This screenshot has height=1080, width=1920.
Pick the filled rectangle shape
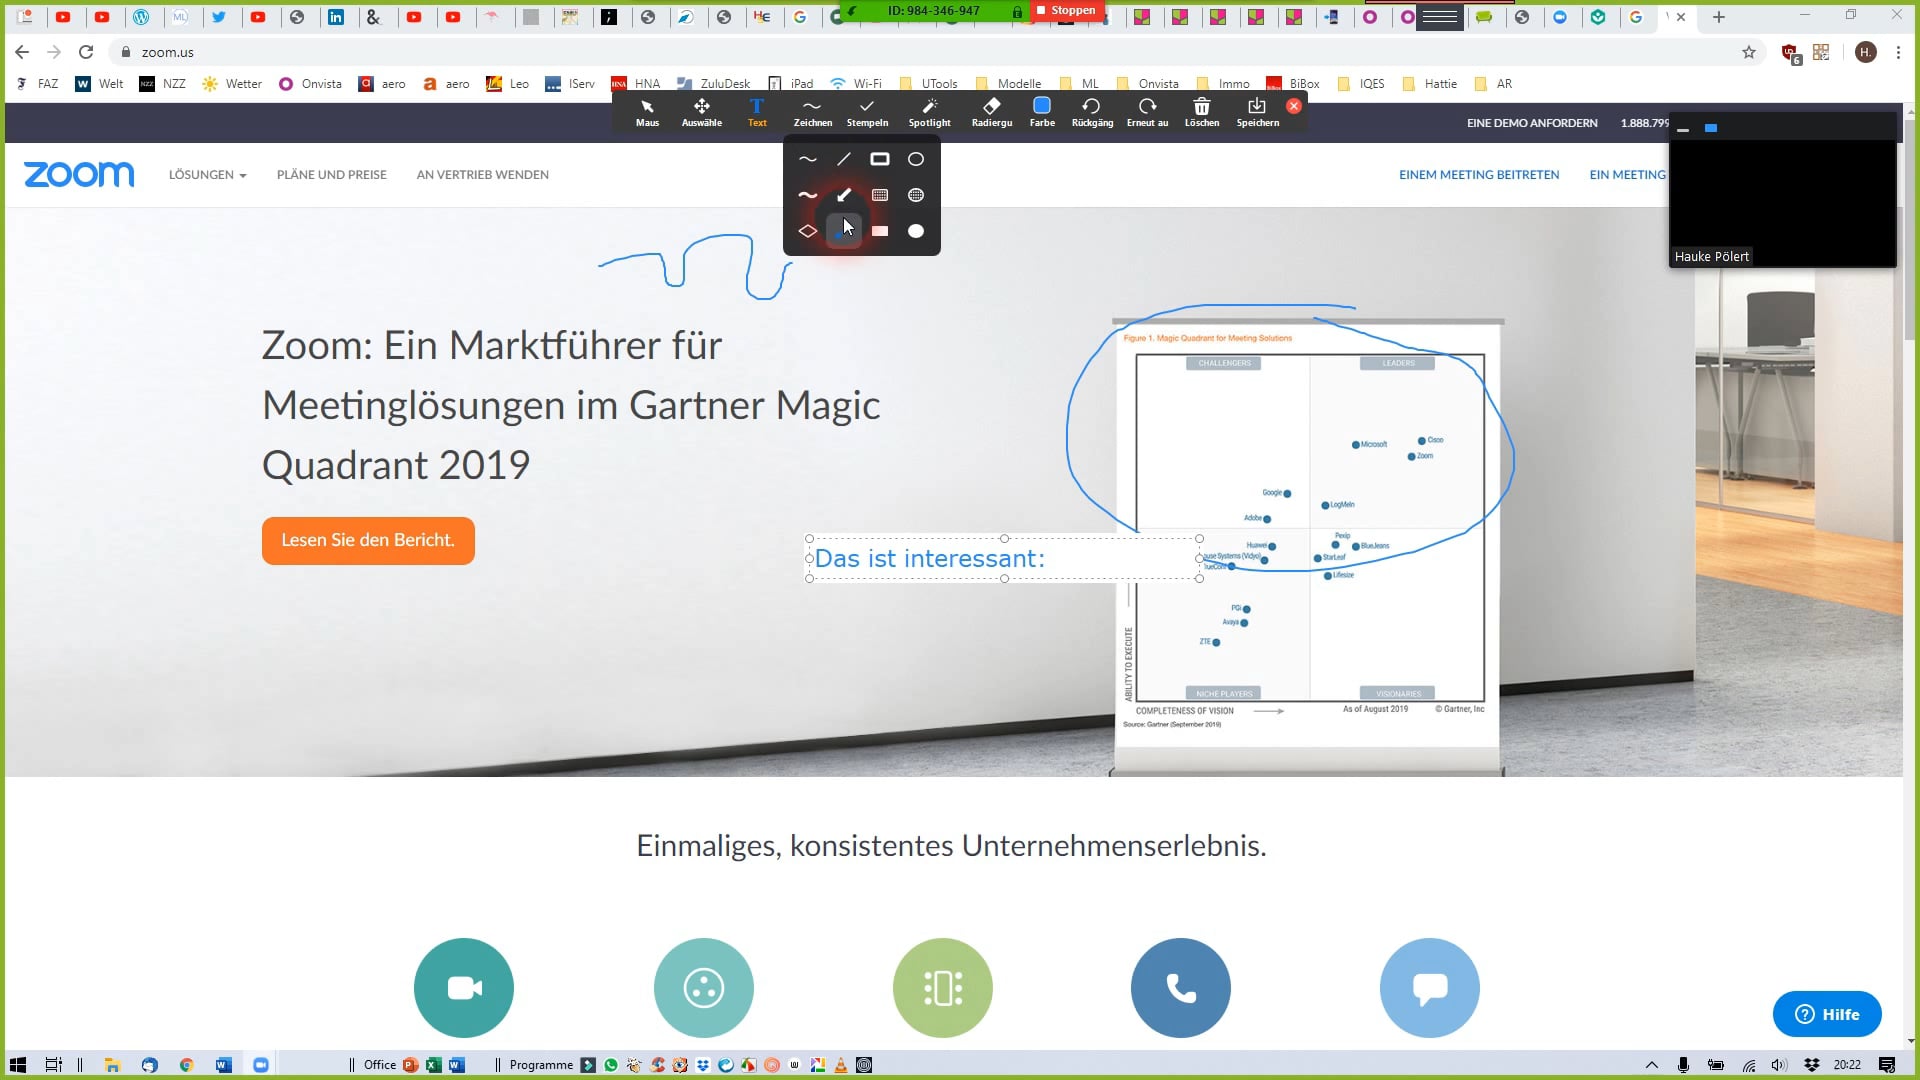[880, 231]
